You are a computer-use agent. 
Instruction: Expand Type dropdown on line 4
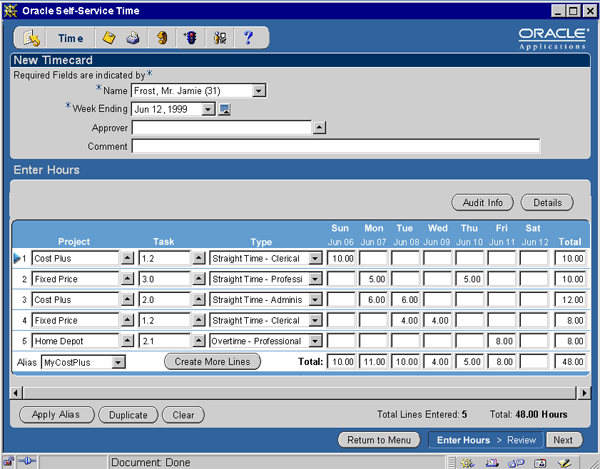[x=315, y=321]
